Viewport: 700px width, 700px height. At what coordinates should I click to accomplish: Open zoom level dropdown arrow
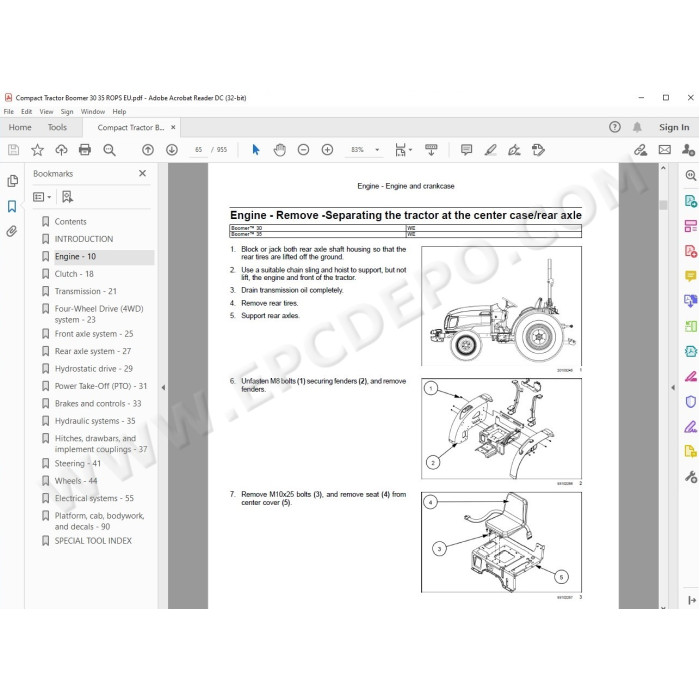pyautogui.click(x=377, y=150)
